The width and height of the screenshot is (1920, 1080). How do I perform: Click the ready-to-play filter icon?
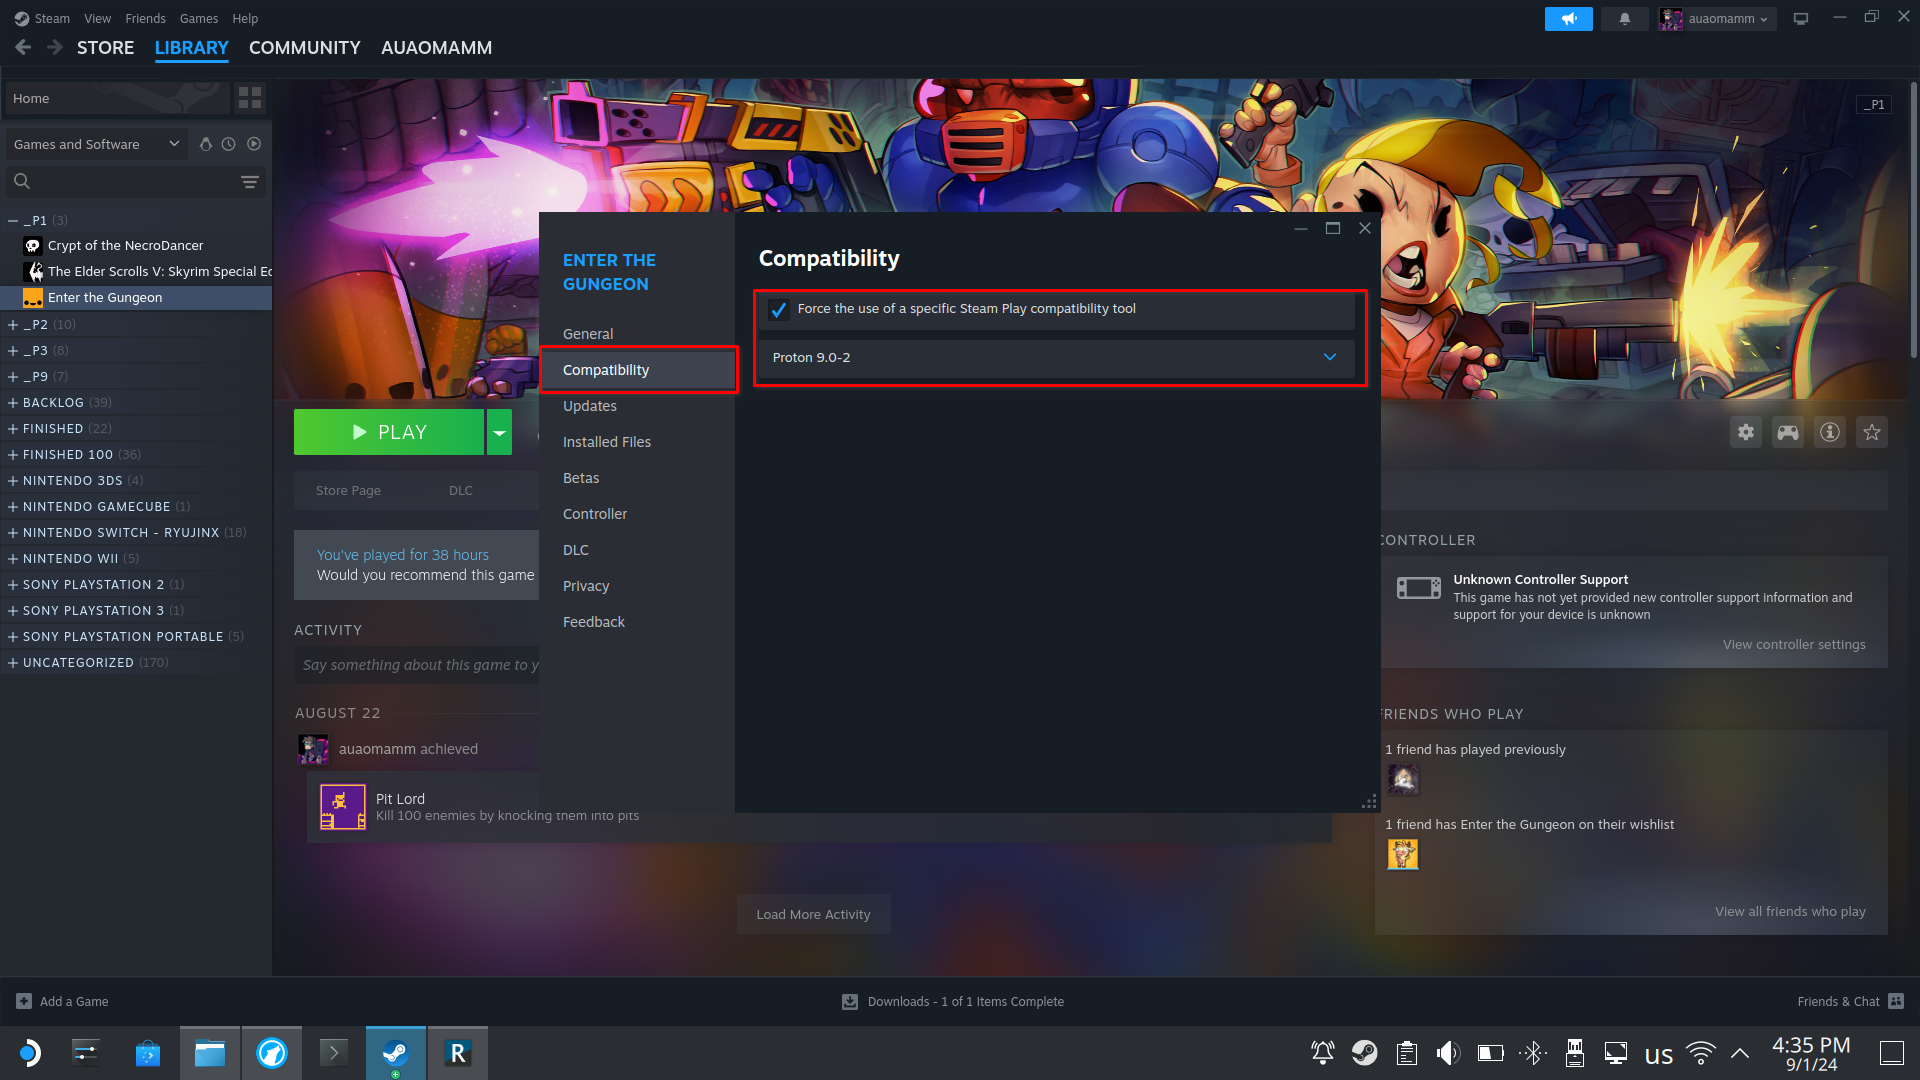point(254,144)
